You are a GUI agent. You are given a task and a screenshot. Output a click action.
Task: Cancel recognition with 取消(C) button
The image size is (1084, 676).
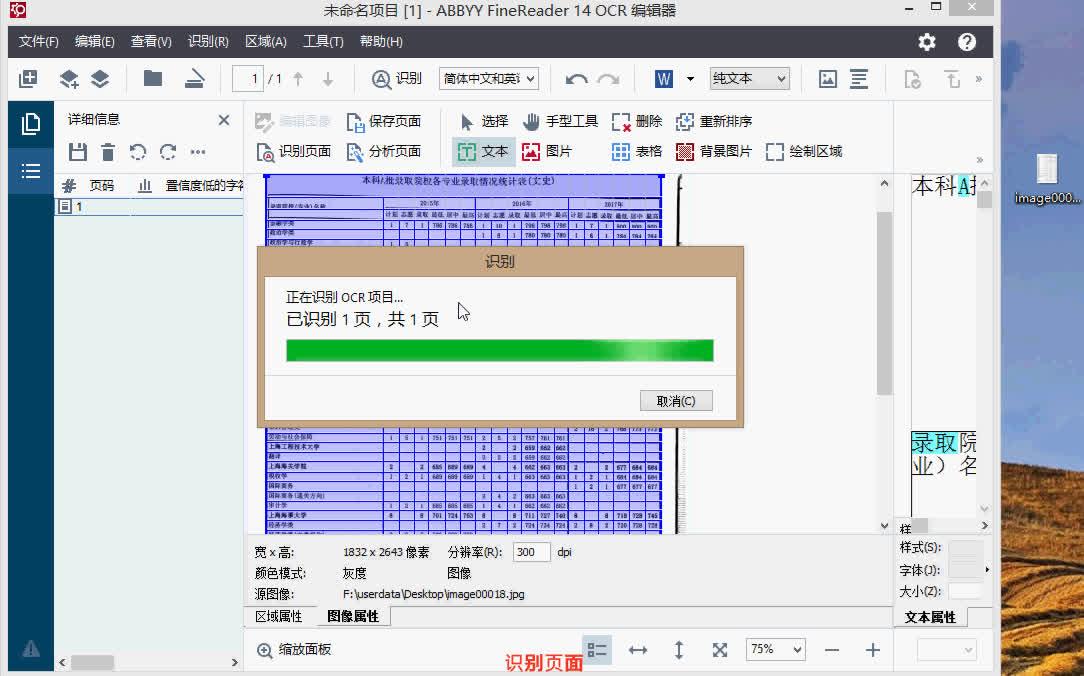pos(676,401)
